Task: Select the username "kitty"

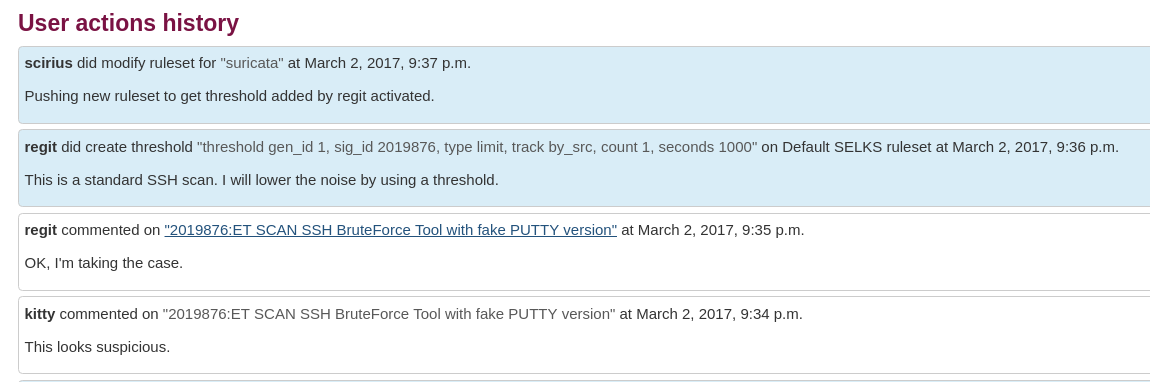Action: 40,315
